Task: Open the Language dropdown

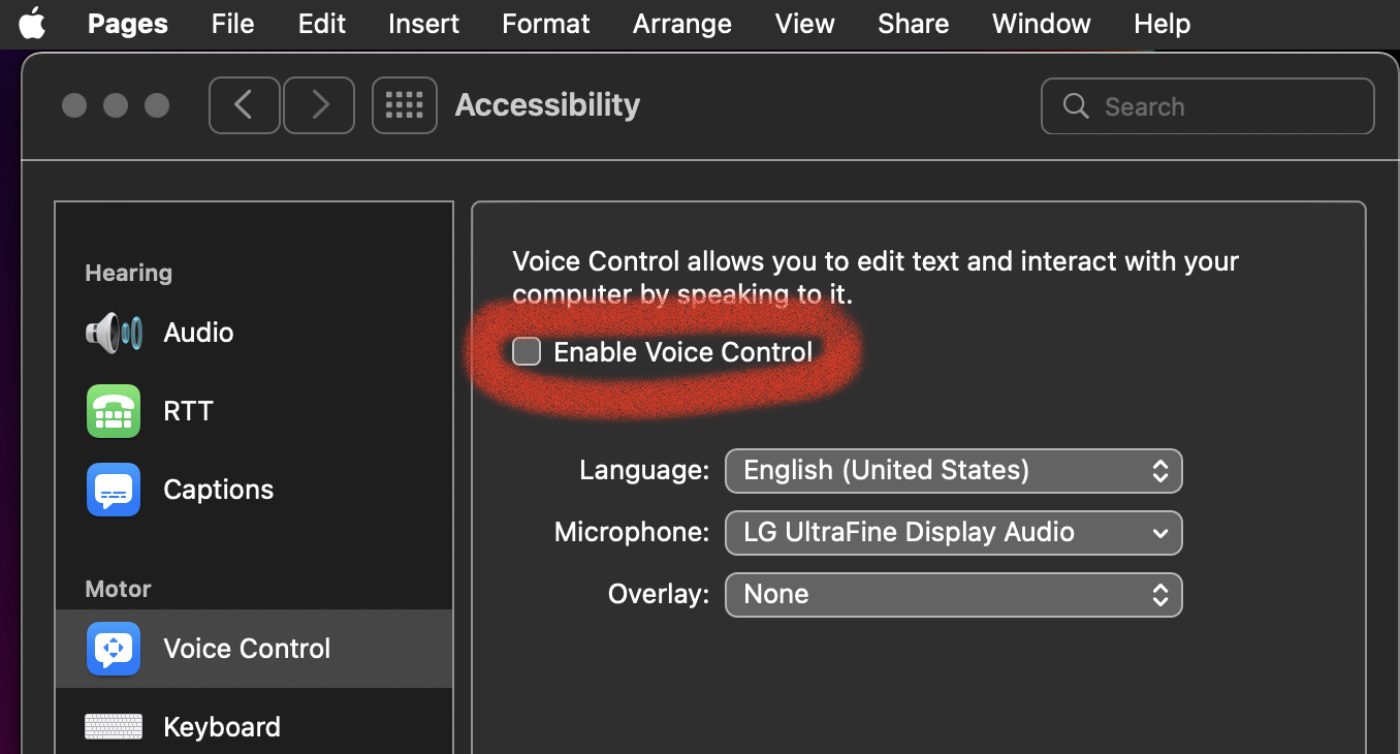Action: [x=953, y=471]
